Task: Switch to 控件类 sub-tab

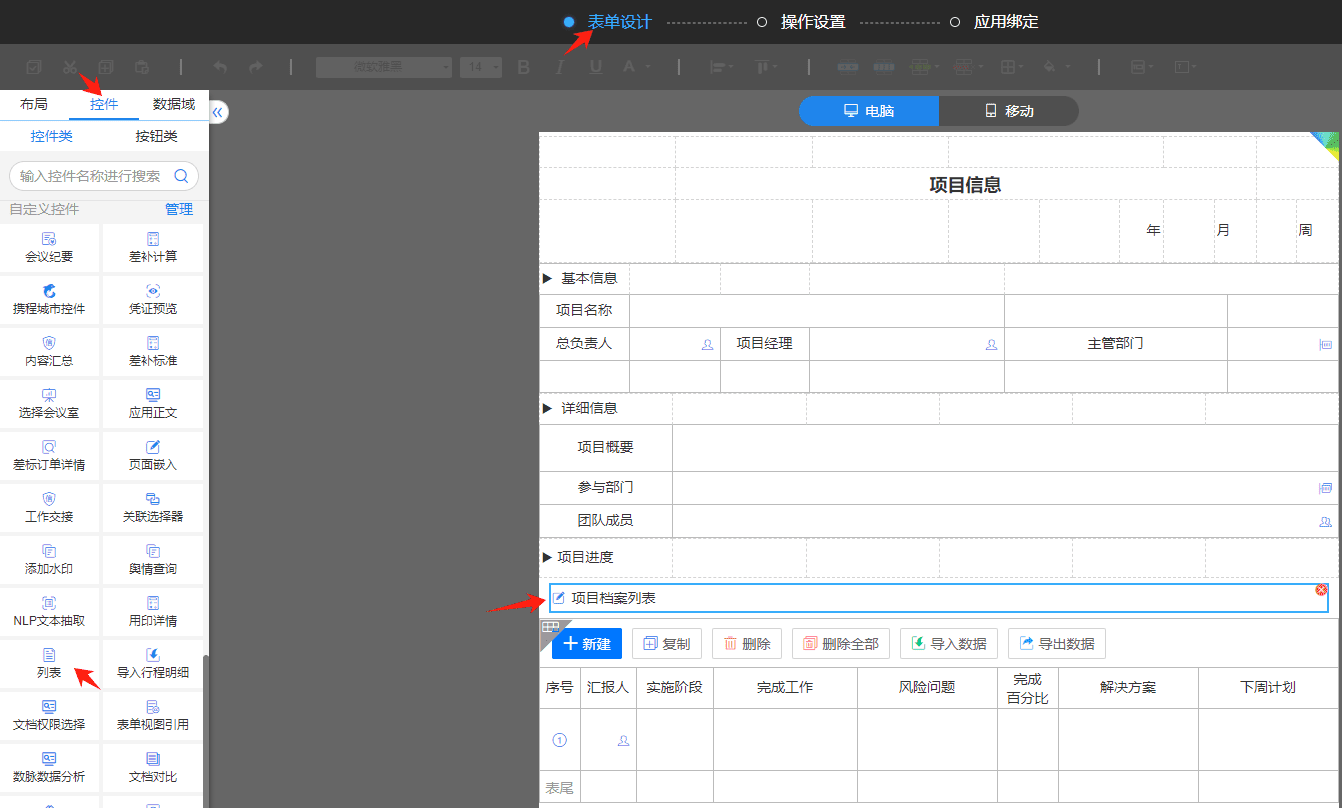Action: 51,136
